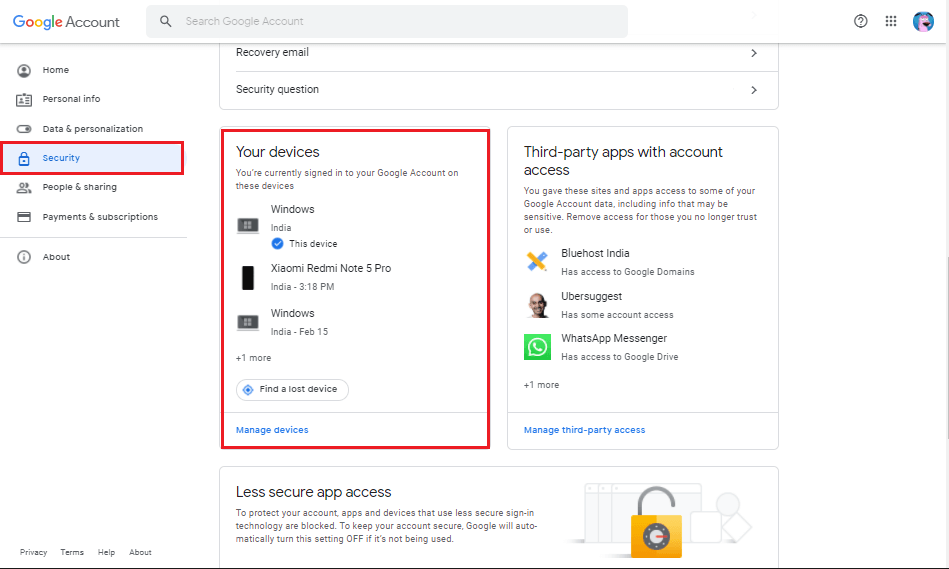
Task: Click the Find a lost device button
Action: (292, 389)
